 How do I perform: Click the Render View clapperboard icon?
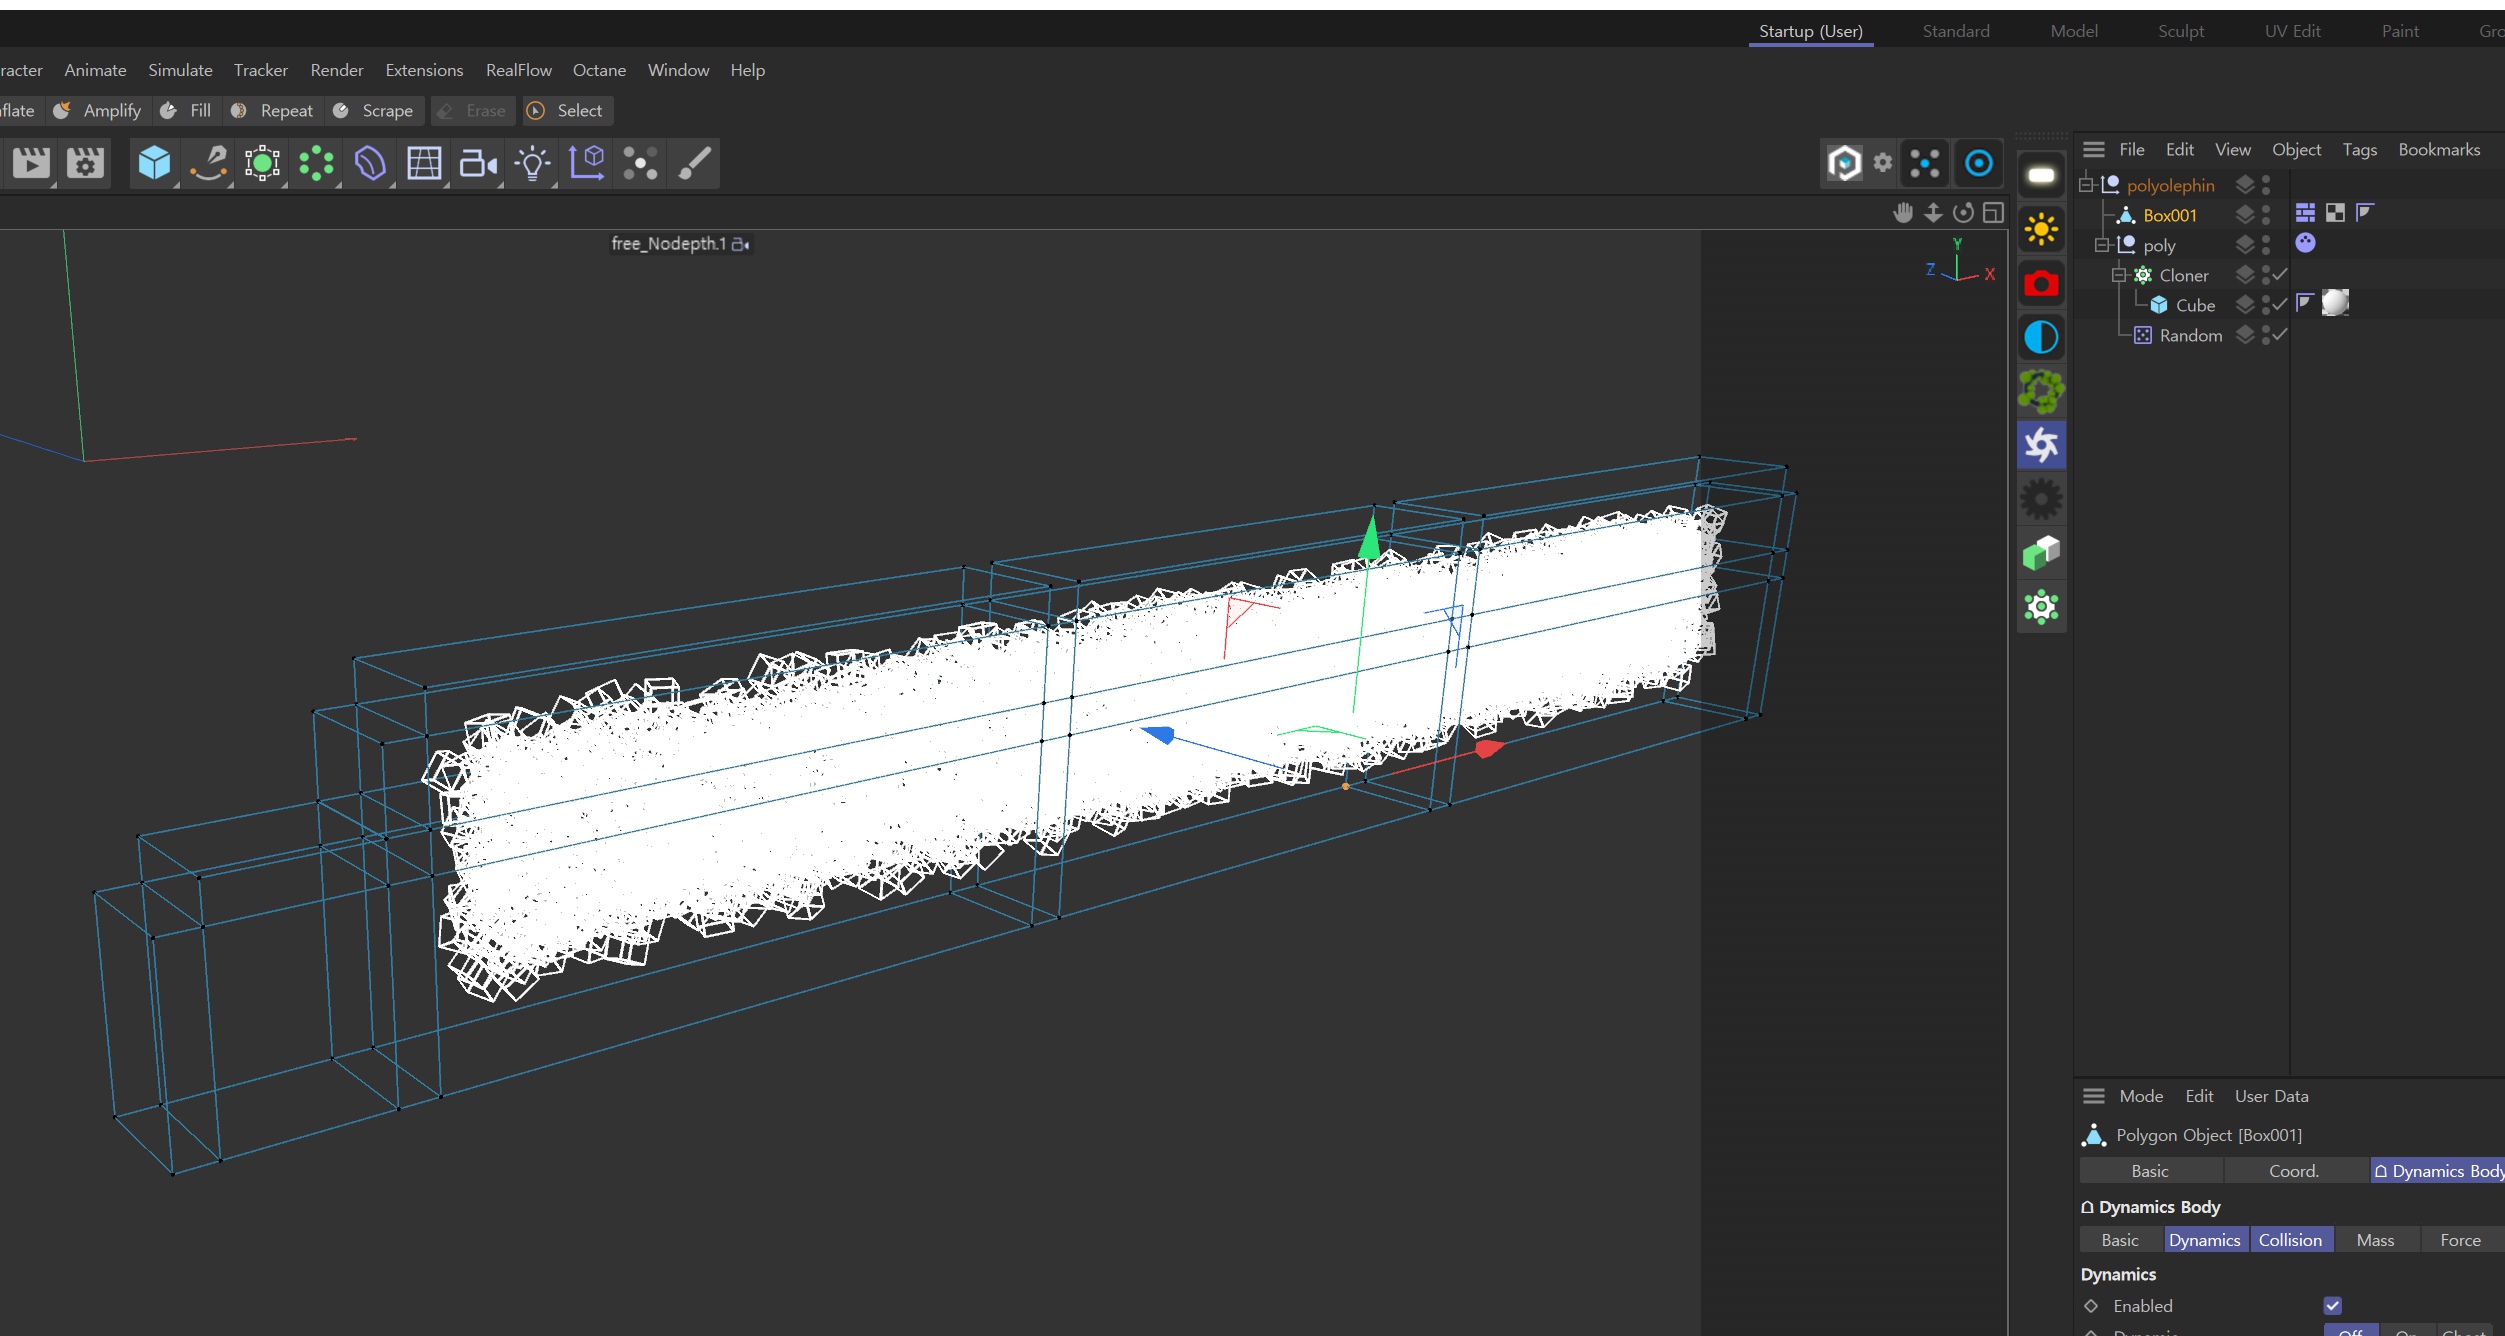tap(31, 163)
